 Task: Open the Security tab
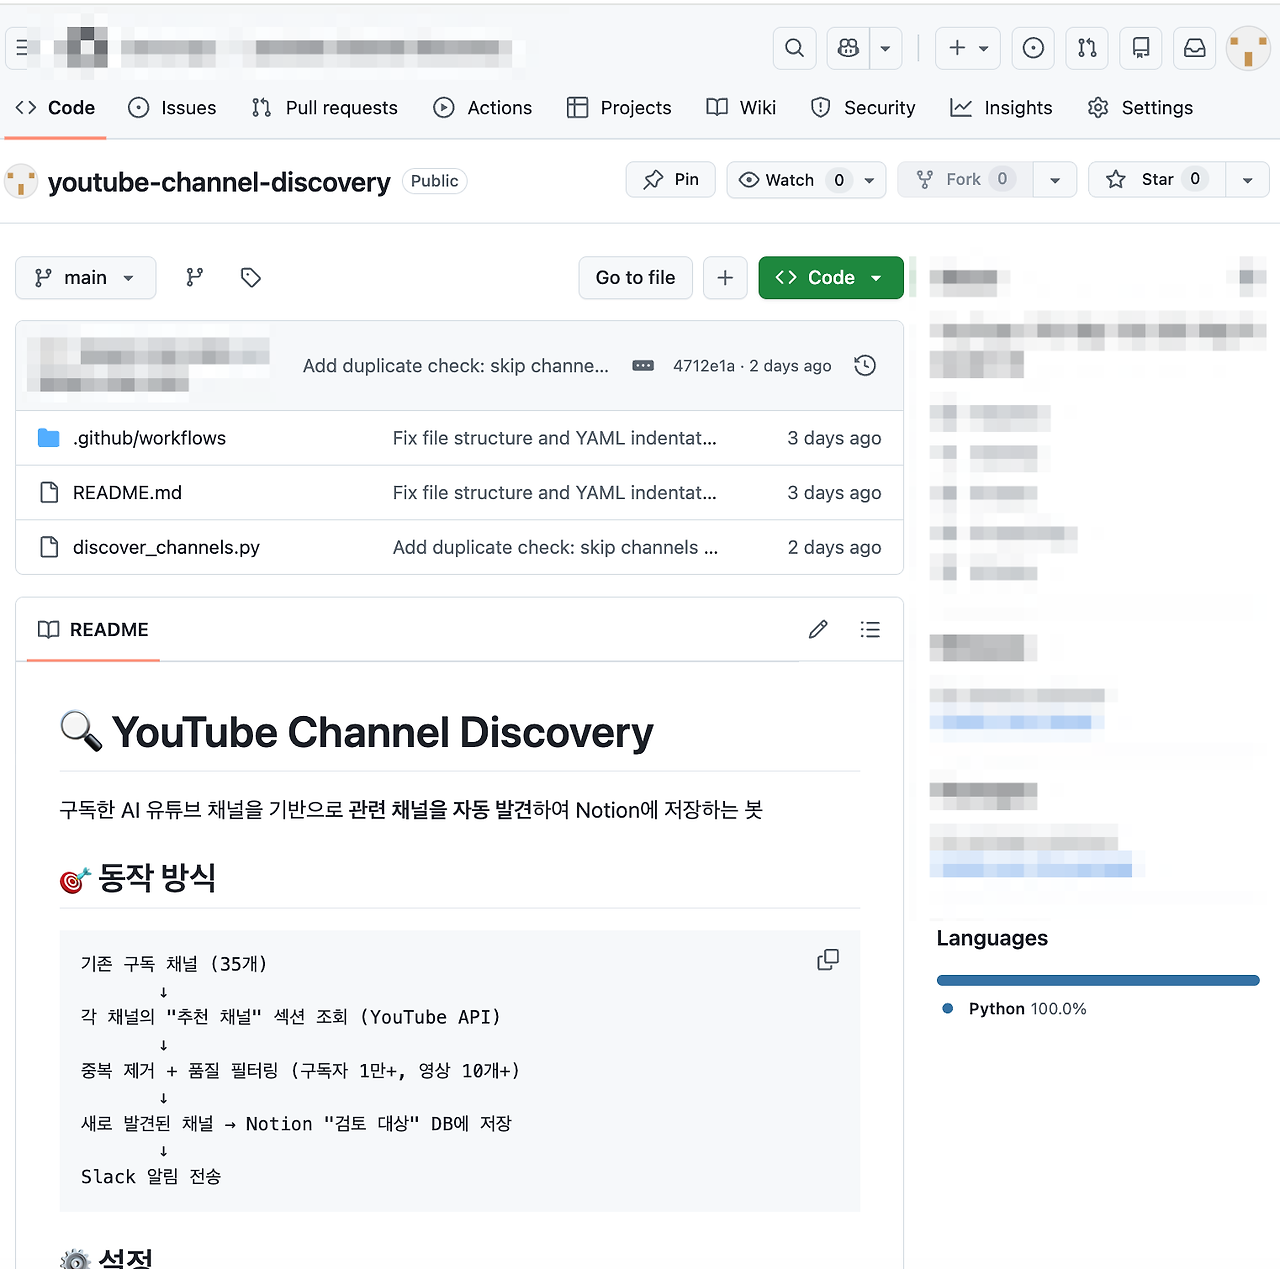863,108
